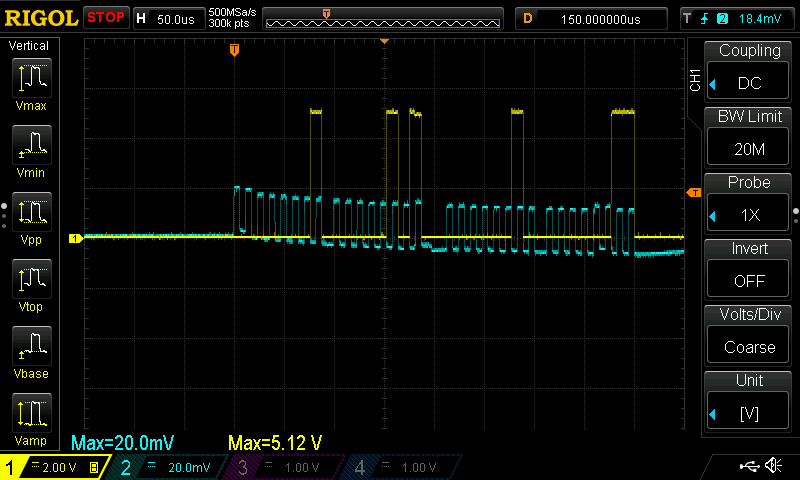Screen dimensions: 800x480
Task: Select the Vbase measurement icon
Action: coord(32,346)
